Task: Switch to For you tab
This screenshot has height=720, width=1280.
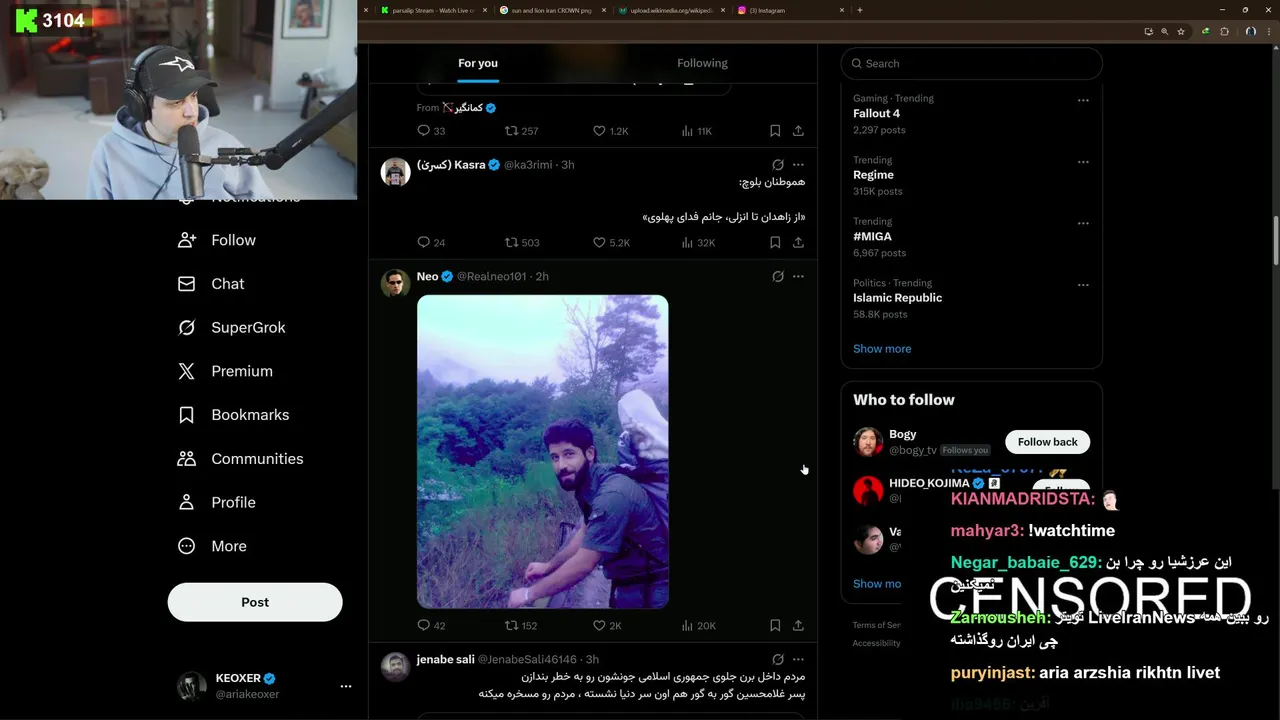Action: coord(478,63)
